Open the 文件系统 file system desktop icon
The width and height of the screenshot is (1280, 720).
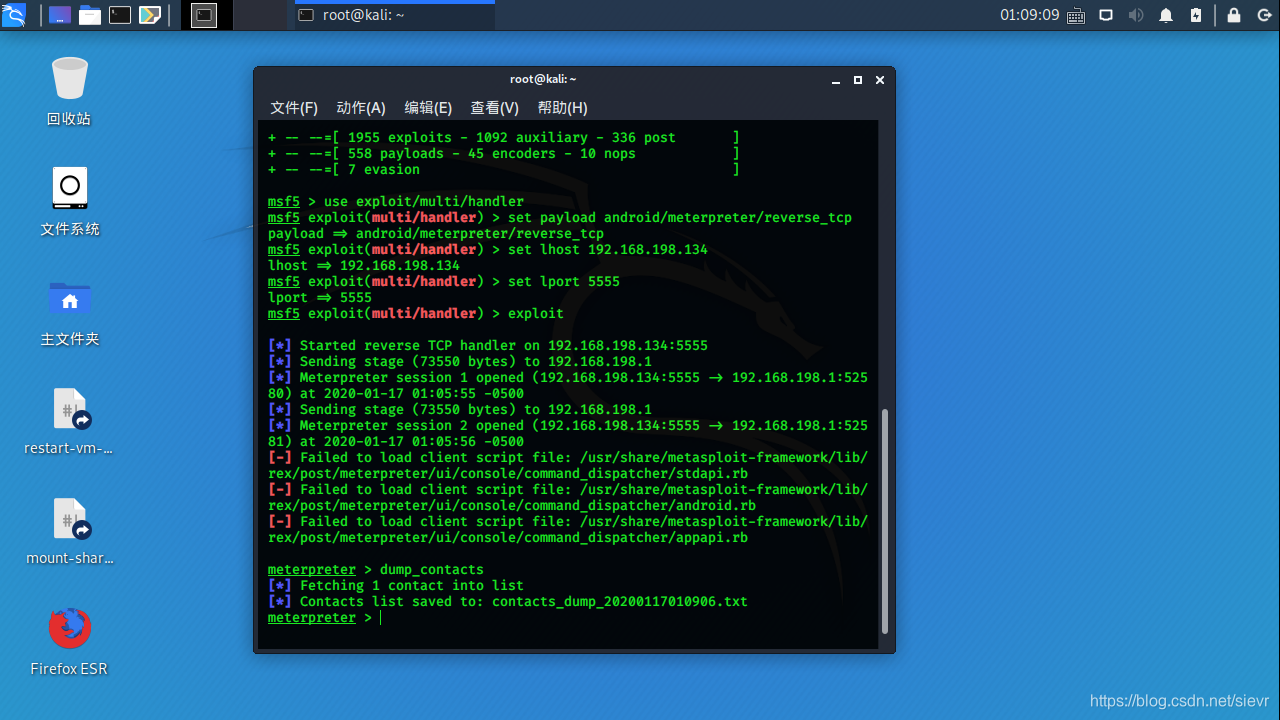(69, 201)
